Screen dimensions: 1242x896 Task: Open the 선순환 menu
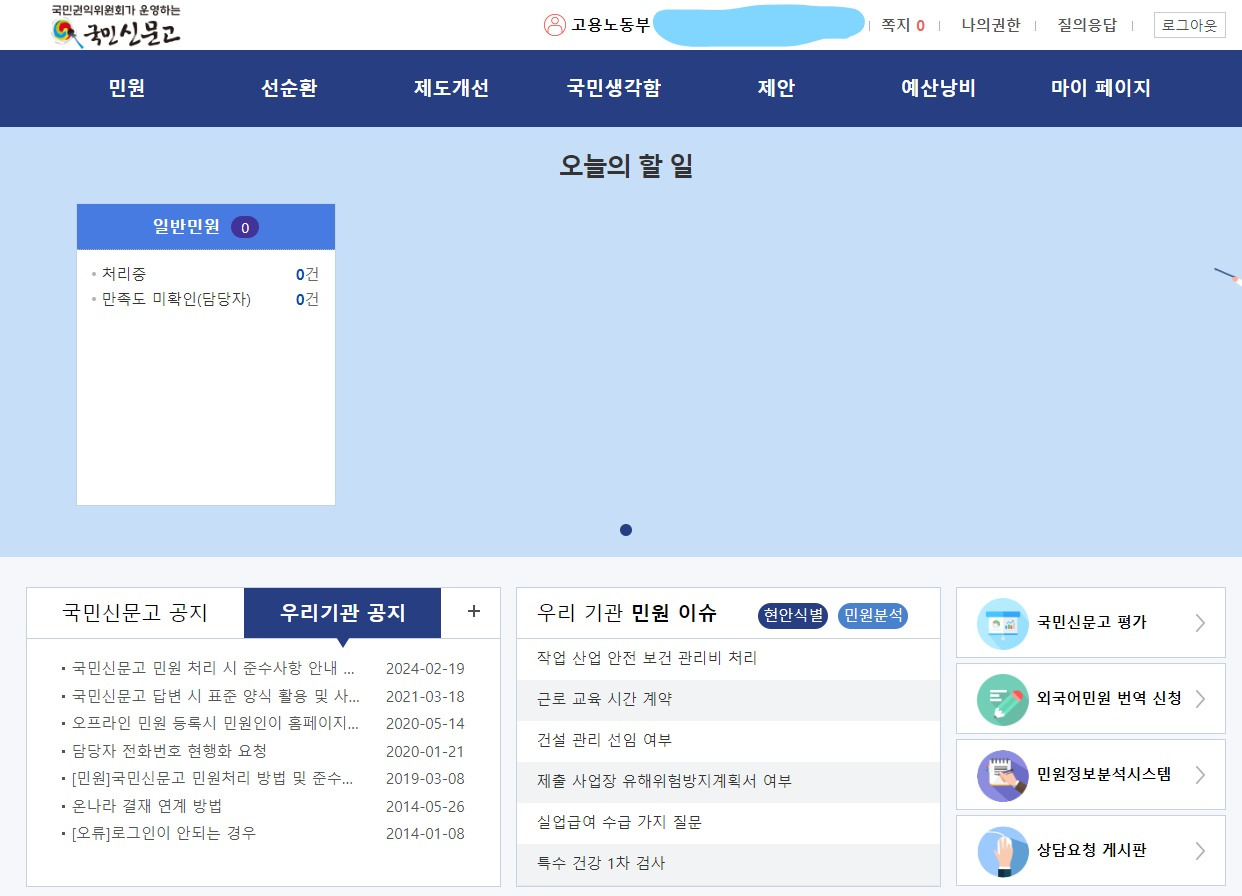click(x=289, y=88)
